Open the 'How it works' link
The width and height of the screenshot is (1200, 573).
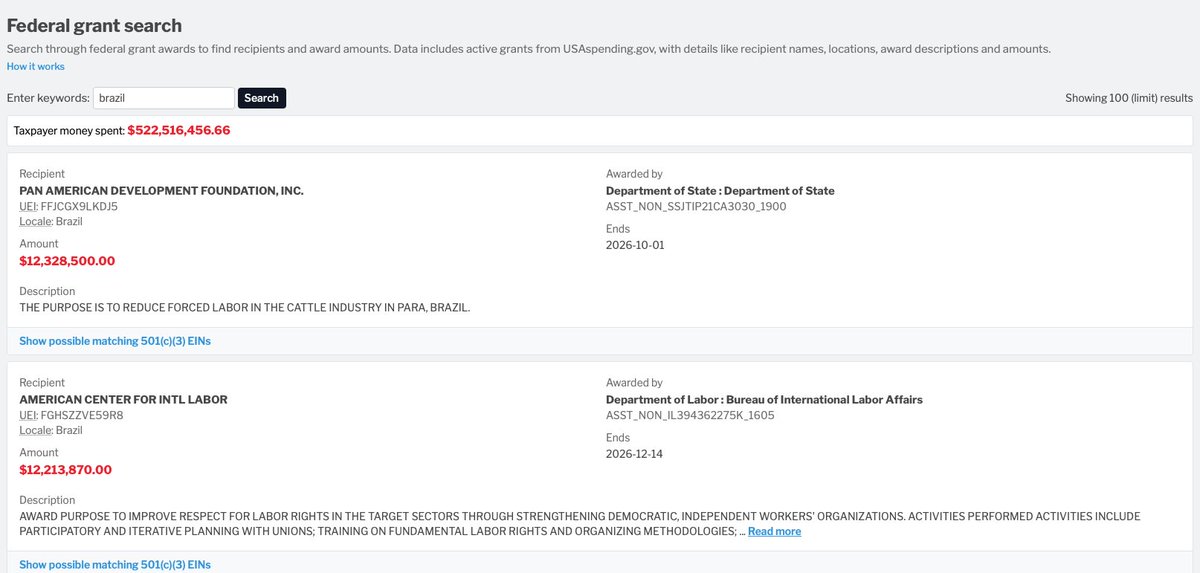tap(36, 66)
